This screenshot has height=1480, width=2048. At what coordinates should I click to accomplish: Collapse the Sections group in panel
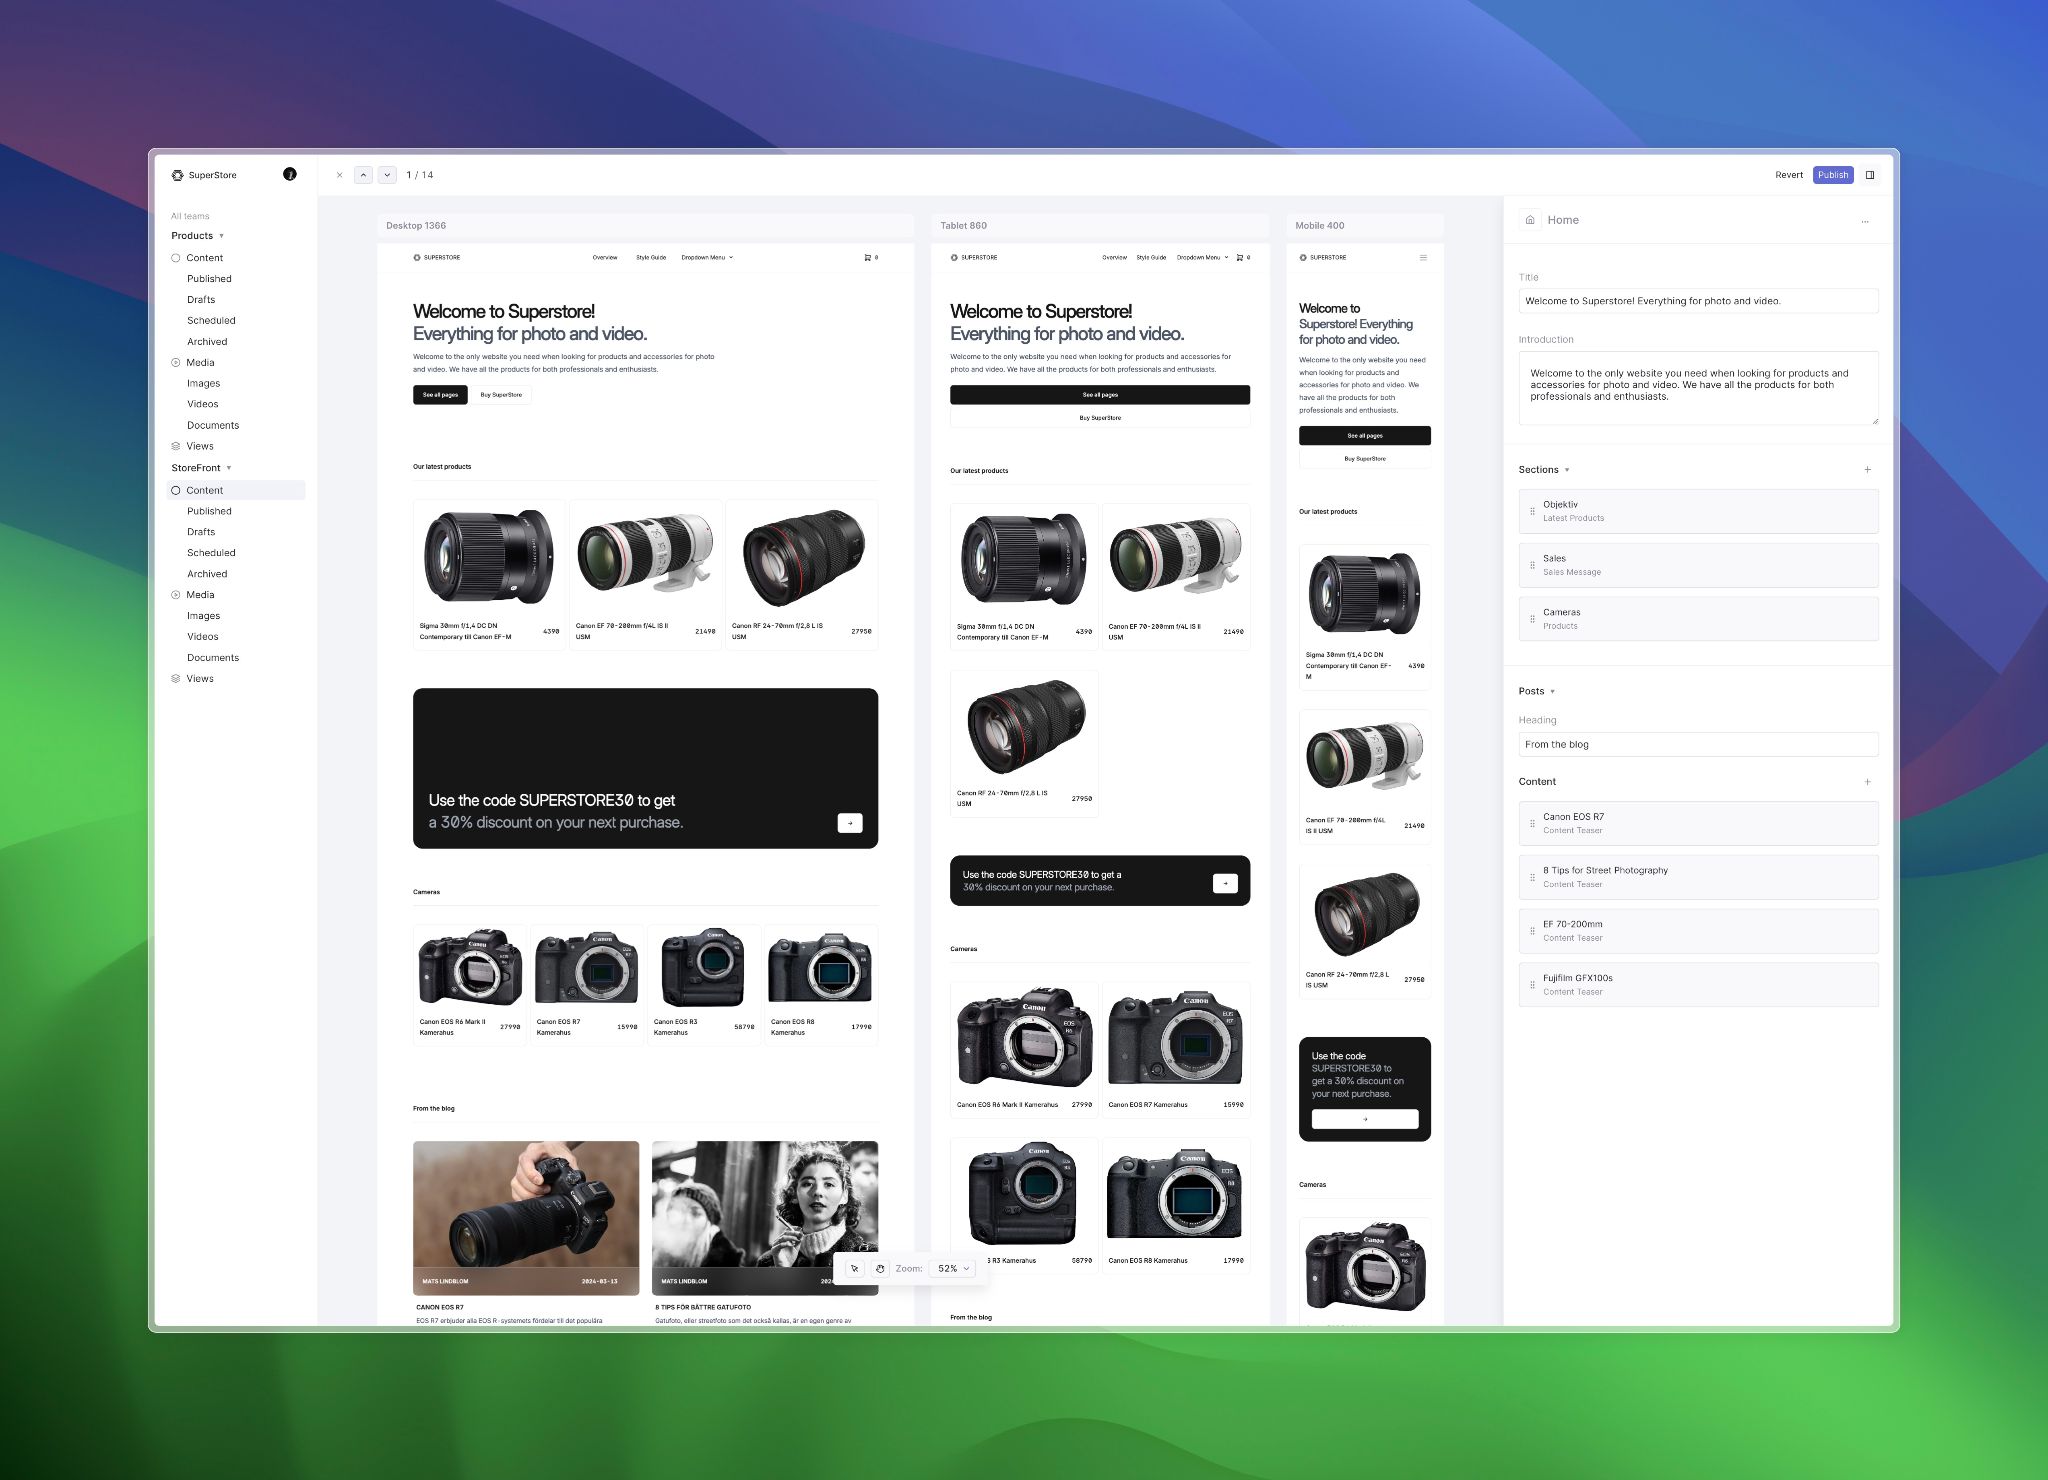(x=1567, y=470)
